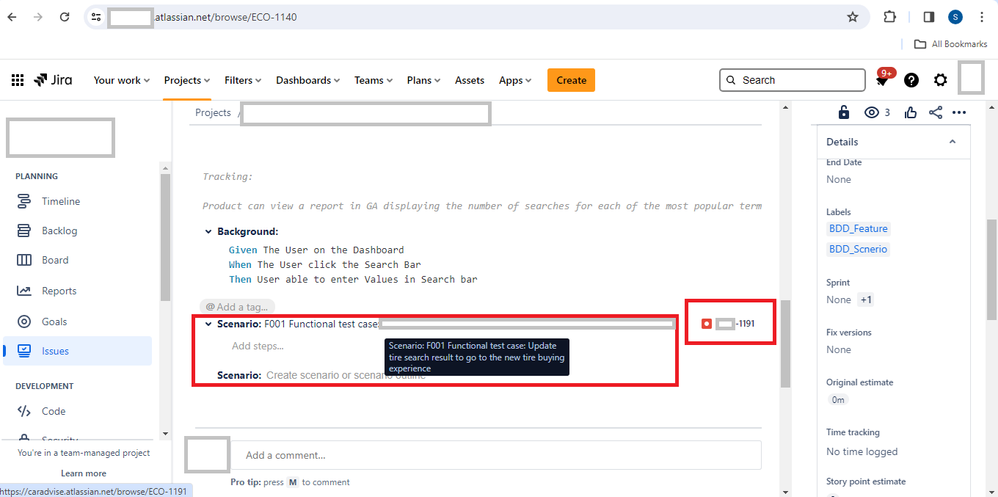Viewport: 998px width, 497px height.
Task: Open the Dashboards dropdown menu
Action: tap(308, 80)
